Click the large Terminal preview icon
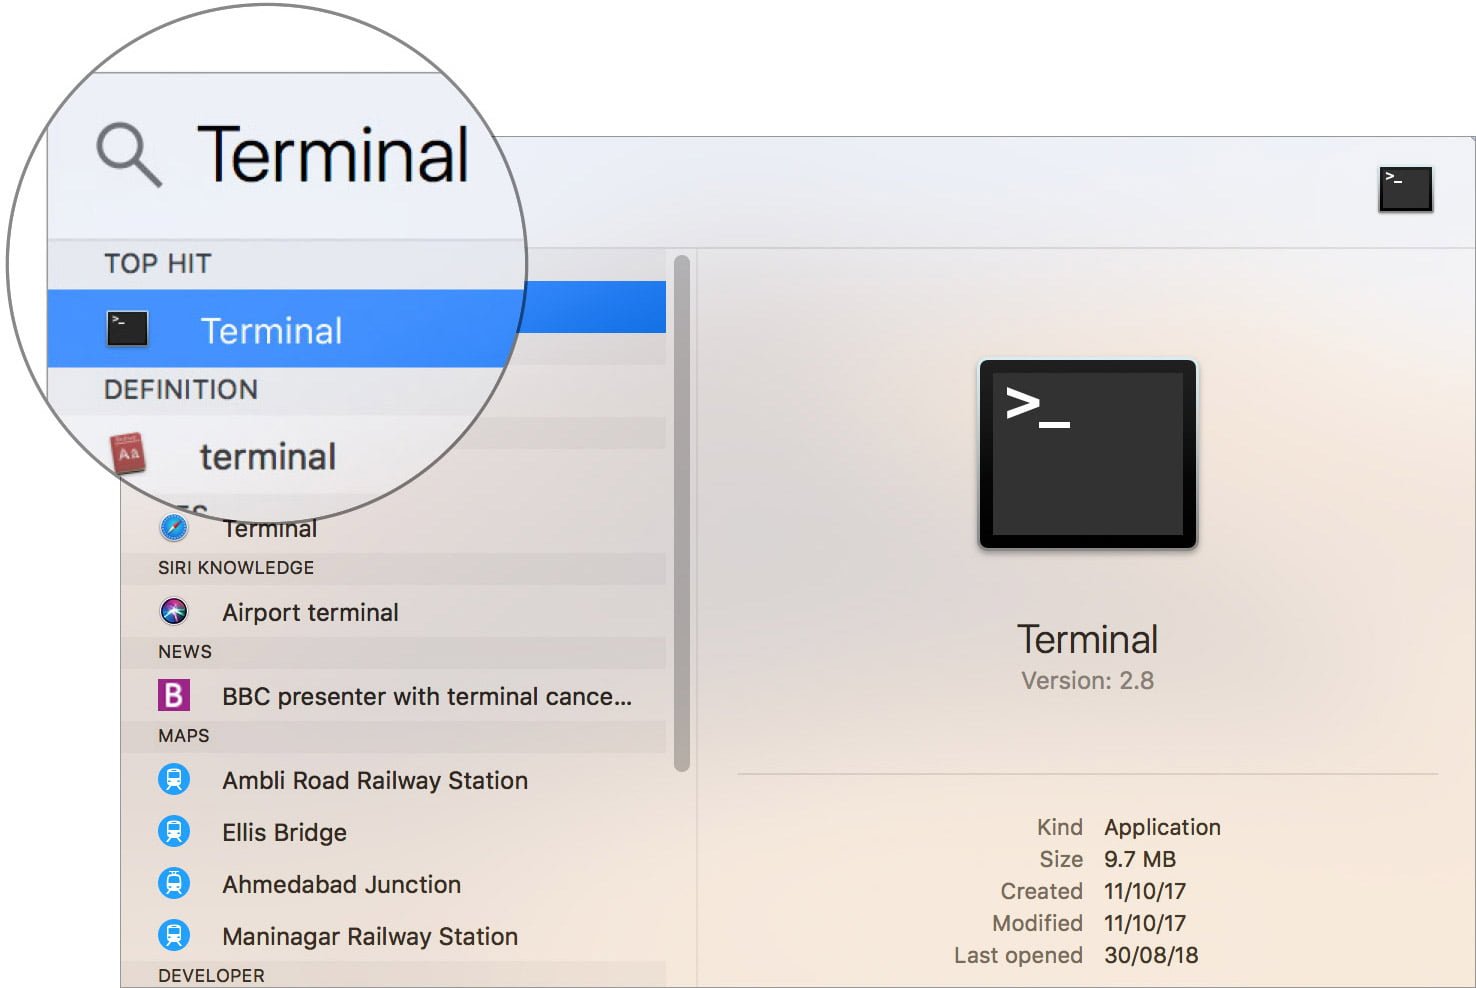The image size is (1476, 988). tap(1087, 454)
